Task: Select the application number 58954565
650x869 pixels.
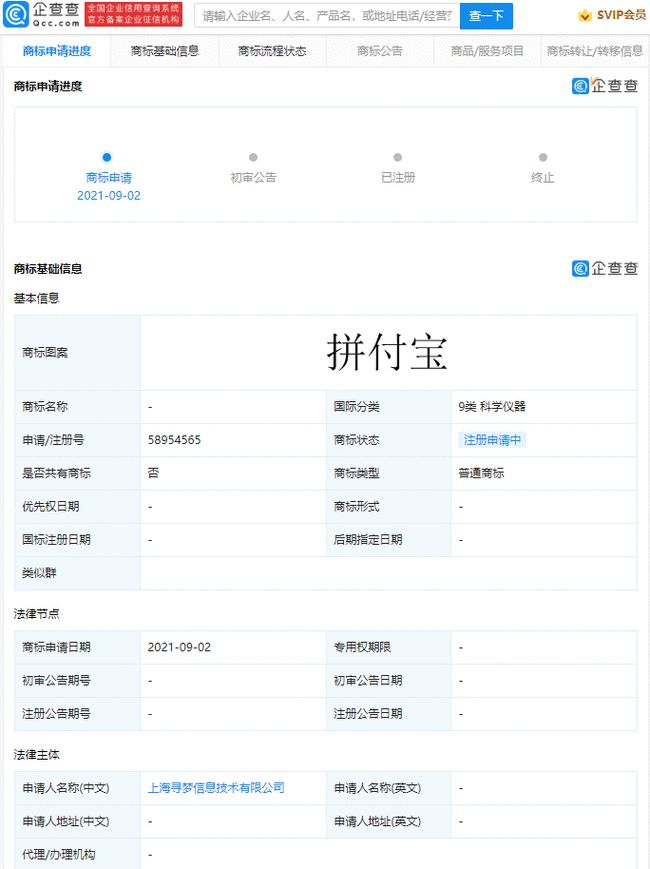Action: point(175,440)
